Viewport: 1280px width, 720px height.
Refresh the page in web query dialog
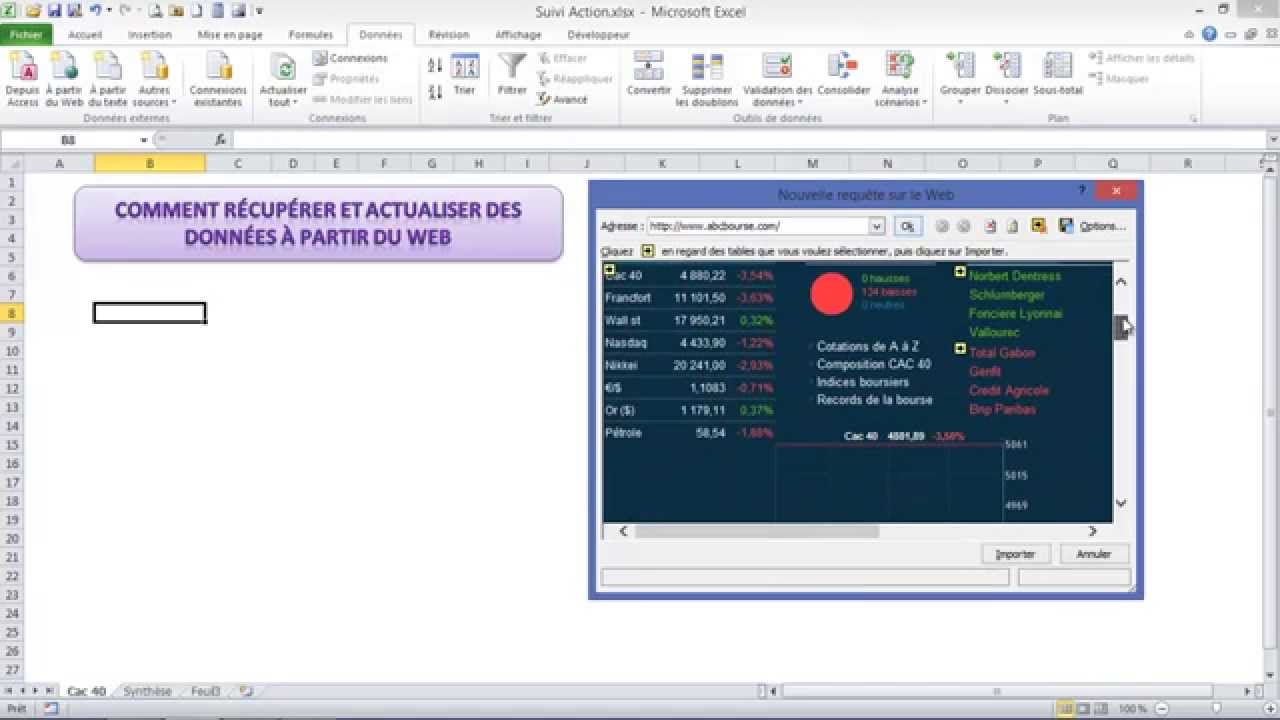1012,226
